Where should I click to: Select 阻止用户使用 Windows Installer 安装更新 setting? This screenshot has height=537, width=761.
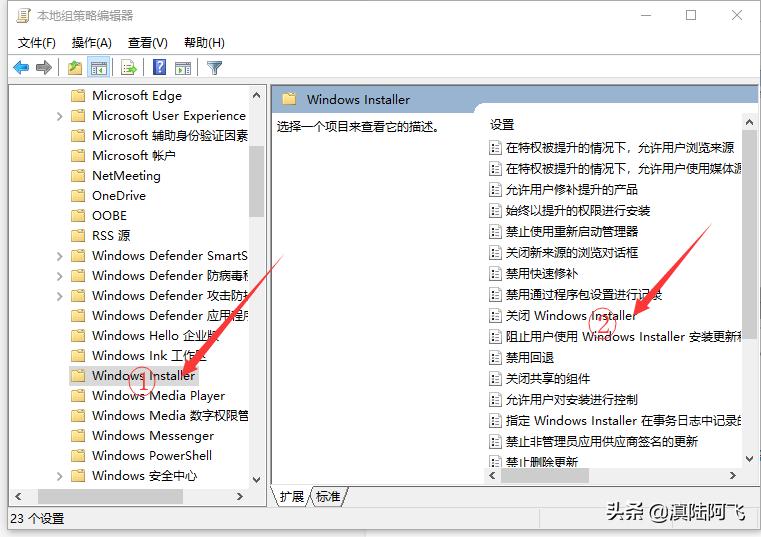tap(623, 336)
